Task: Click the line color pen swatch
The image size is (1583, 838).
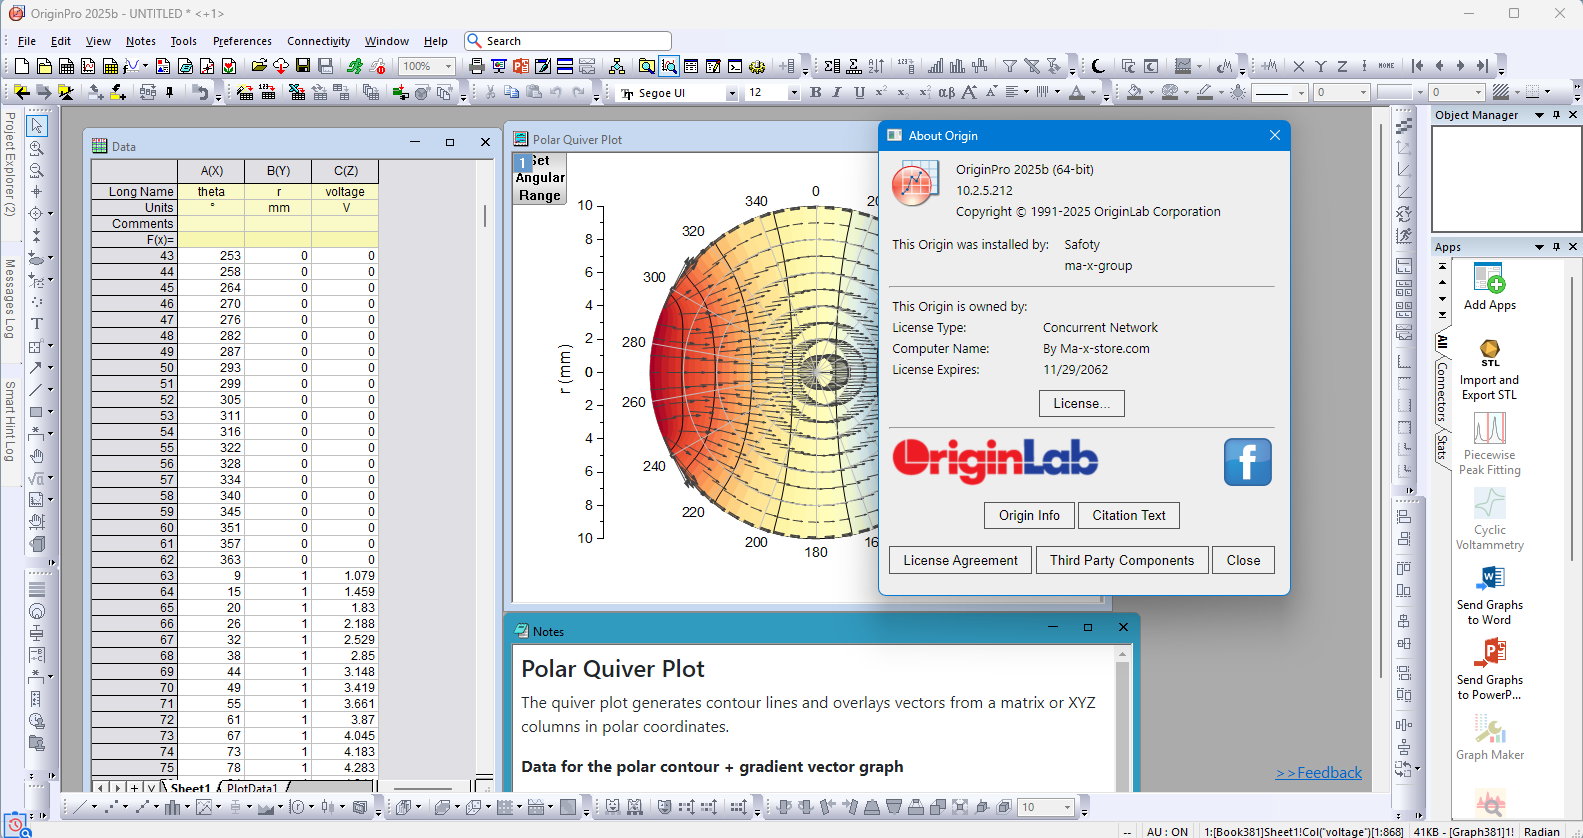Action: coord(1205,92)
